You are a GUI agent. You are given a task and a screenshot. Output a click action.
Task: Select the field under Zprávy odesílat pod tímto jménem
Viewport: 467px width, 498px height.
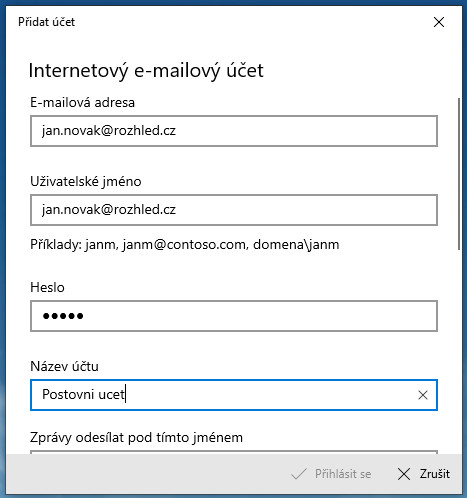[234, 452]
